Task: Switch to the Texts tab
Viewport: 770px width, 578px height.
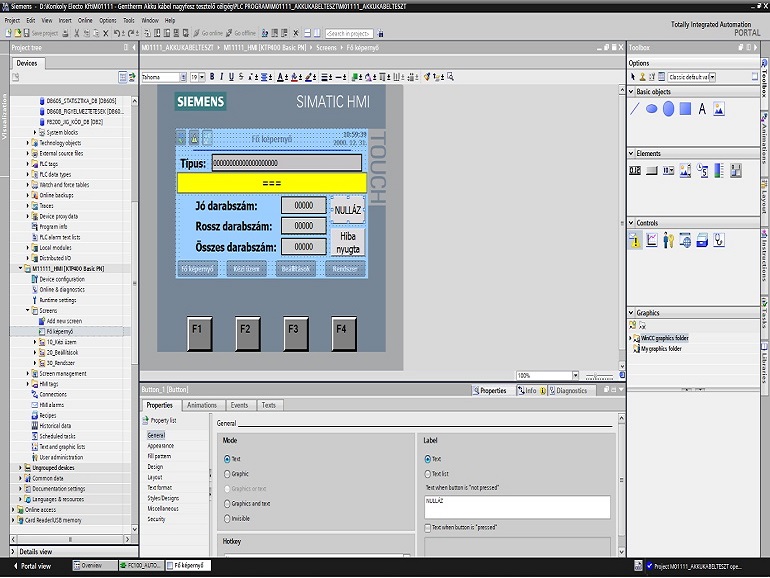Action: (x=269, y=405)
